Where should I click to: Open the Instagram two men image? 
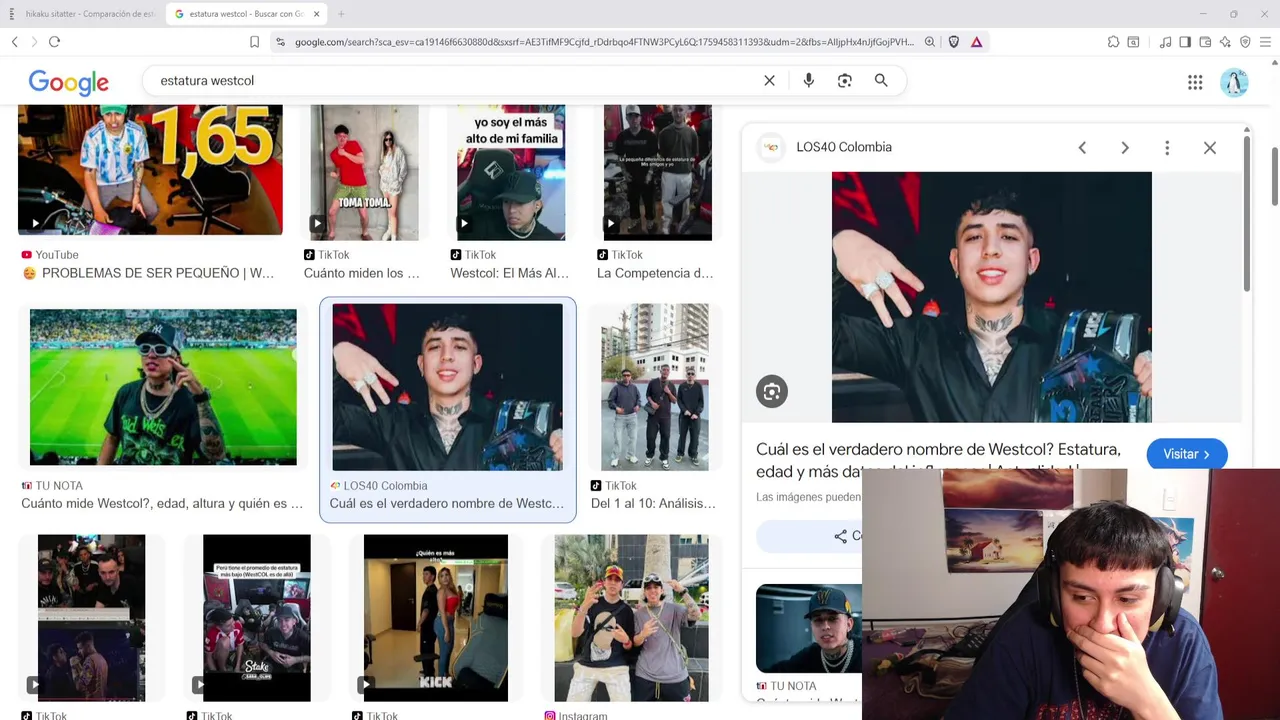pos(632,618)
